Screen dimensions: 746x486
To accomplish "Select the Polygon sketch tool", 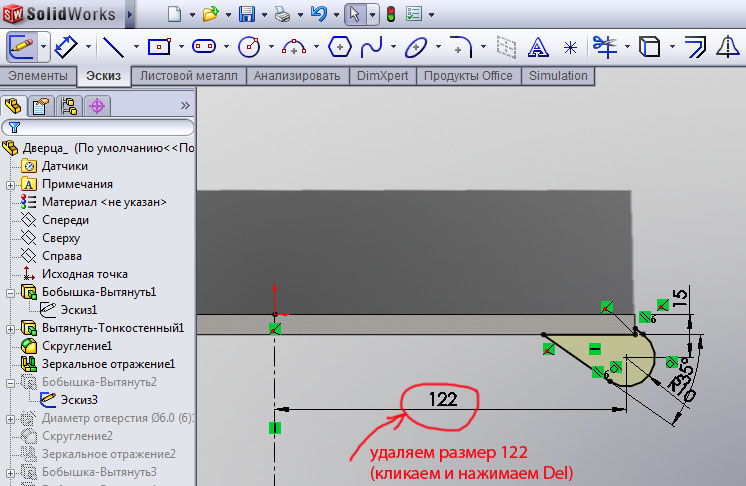I will (340, 46).
